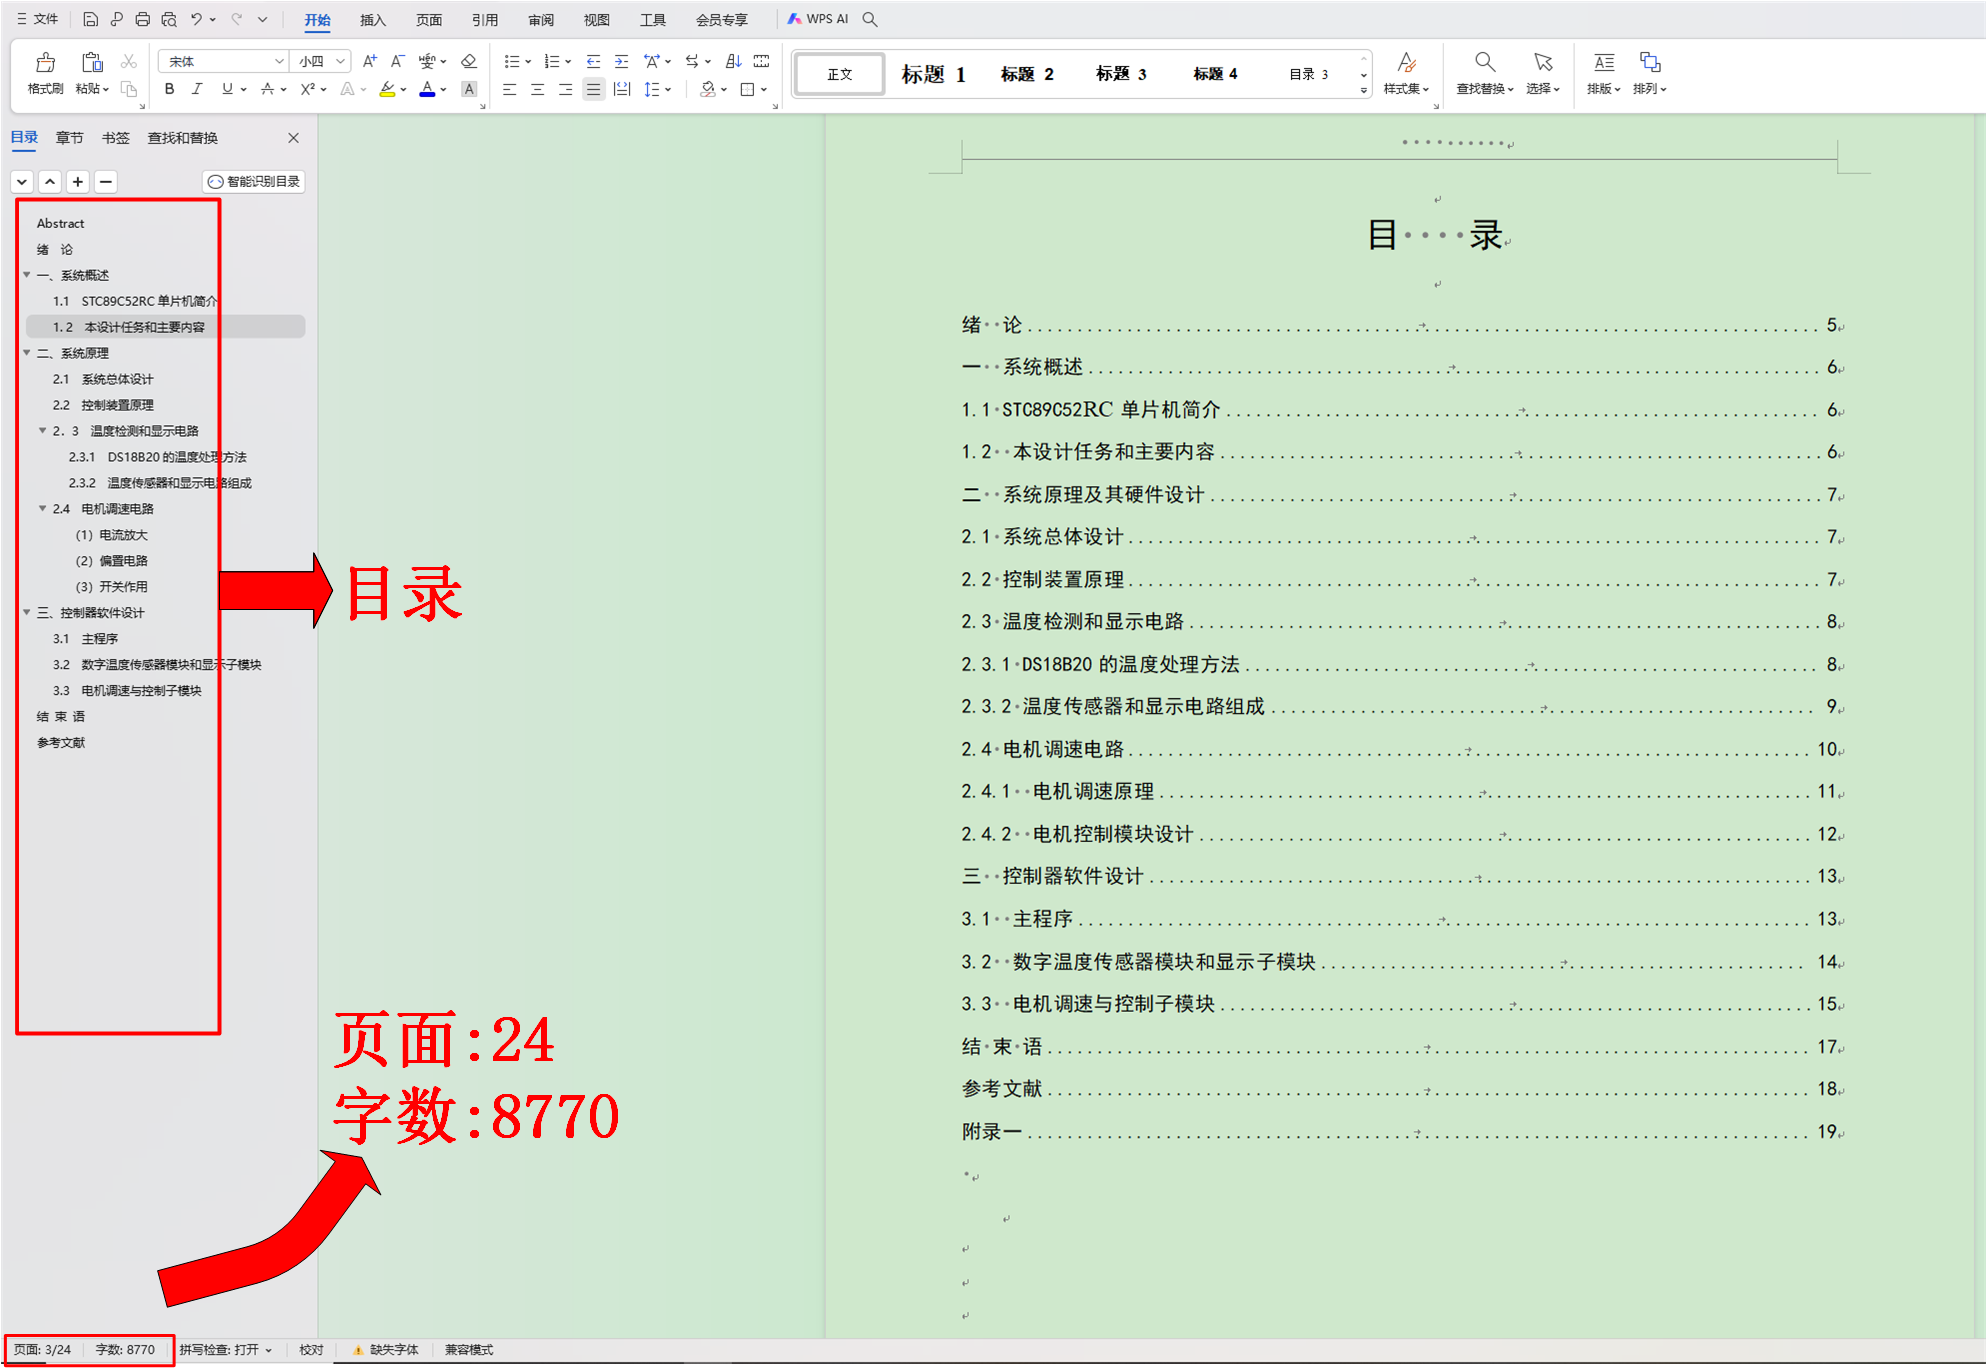Viewport: 1987px width, 1368px height.
Task: Toggle Strikethrough formatting
Action: point(267,89)
